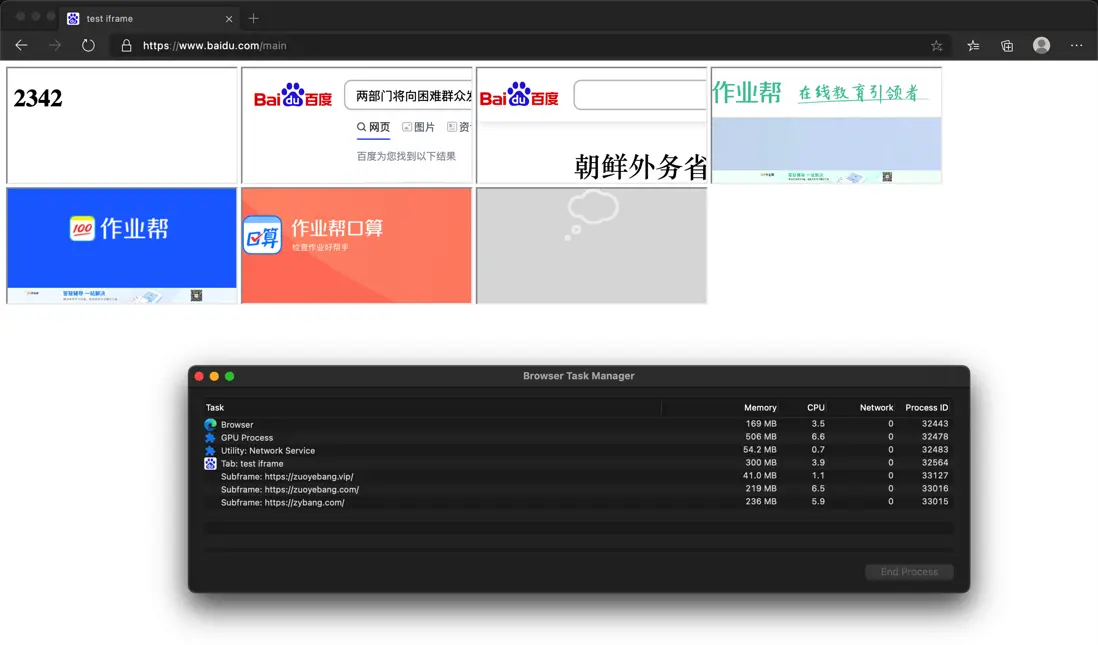Close the test iframe tab
This screenshot has height=645, width=1098.
(x=229, y=19)
